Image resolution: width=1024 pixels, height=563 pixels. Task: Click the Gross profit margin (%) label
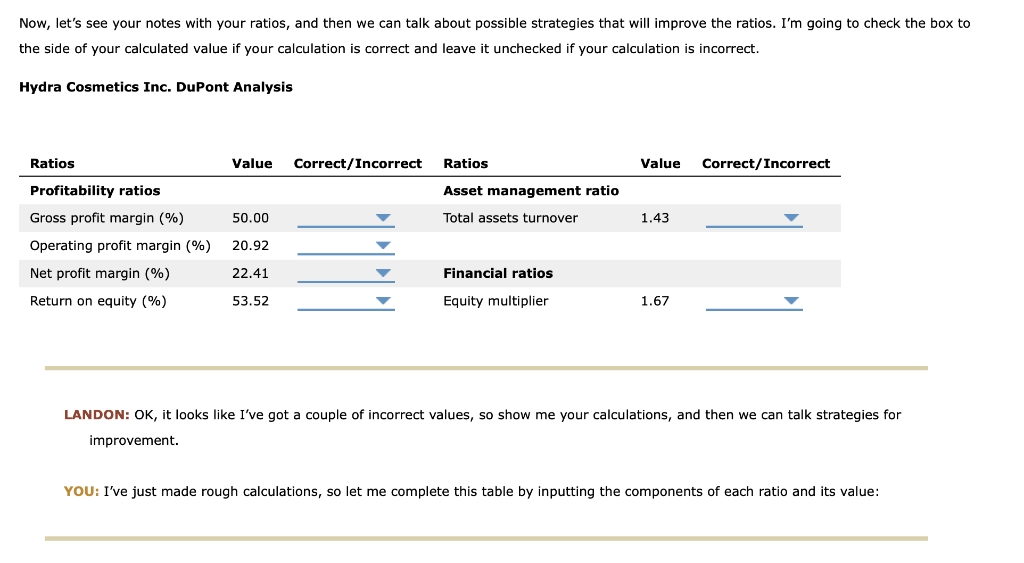click(107, 218)
